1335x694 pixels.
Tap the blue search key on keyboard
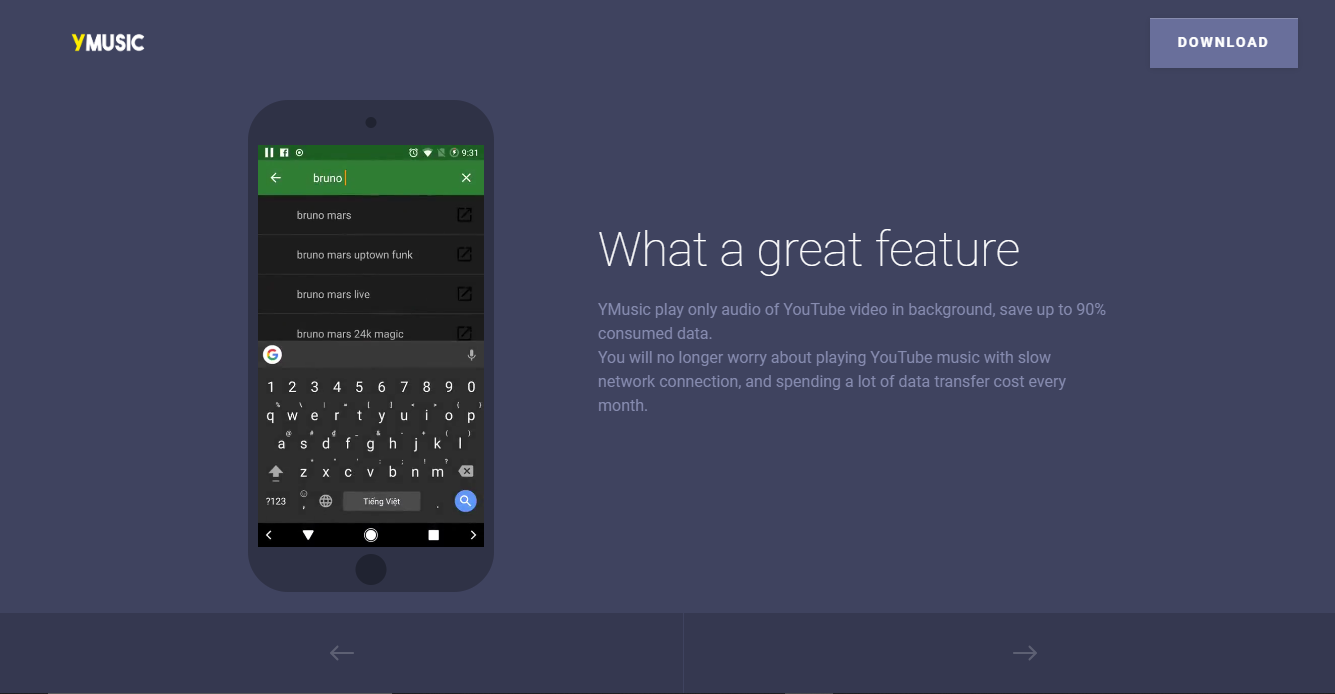(x=465, y=501)
